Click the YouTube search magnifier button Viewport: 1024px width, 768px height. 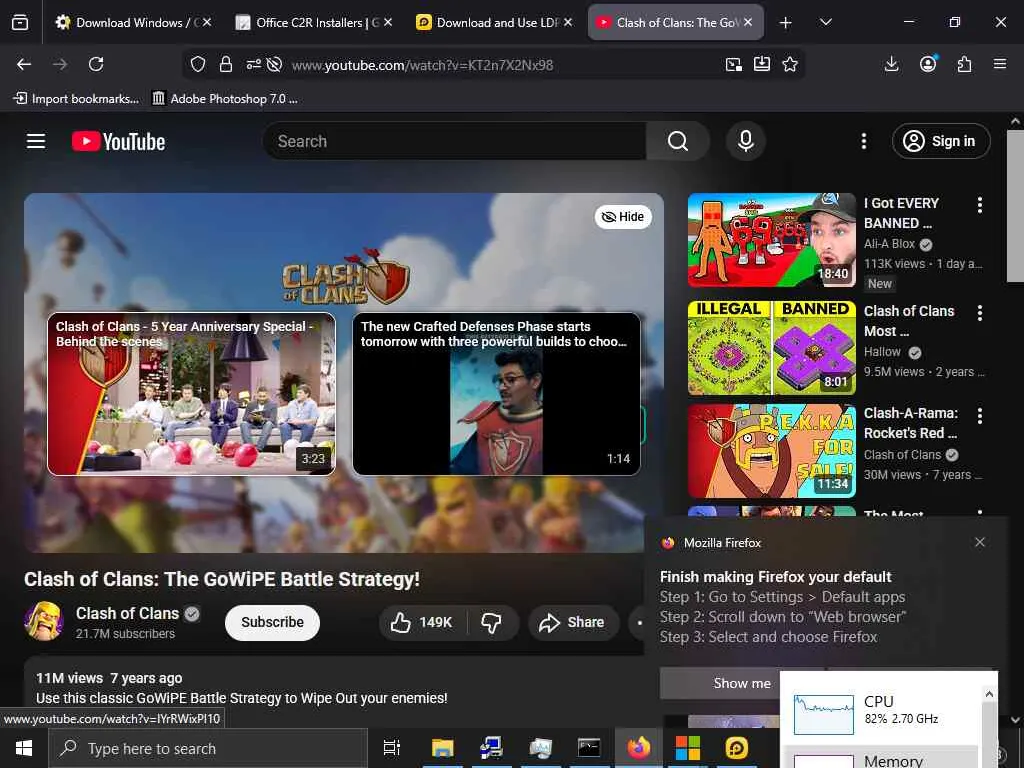coord(678,141)
